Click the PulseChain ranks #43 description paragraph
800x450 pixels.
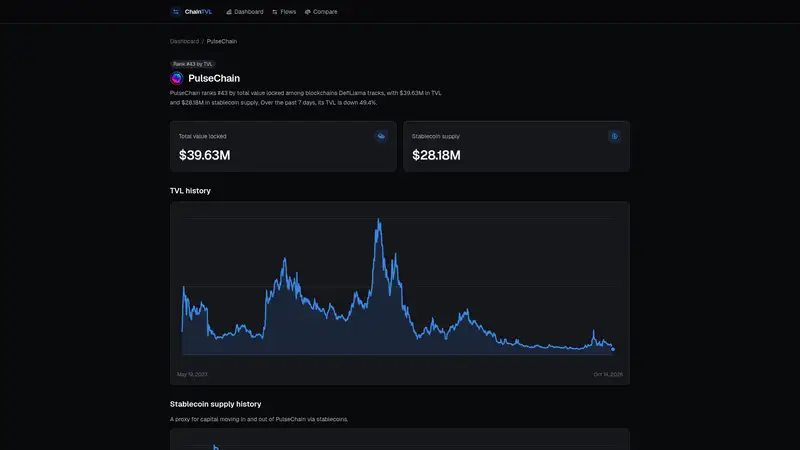(x=306, y=98)
